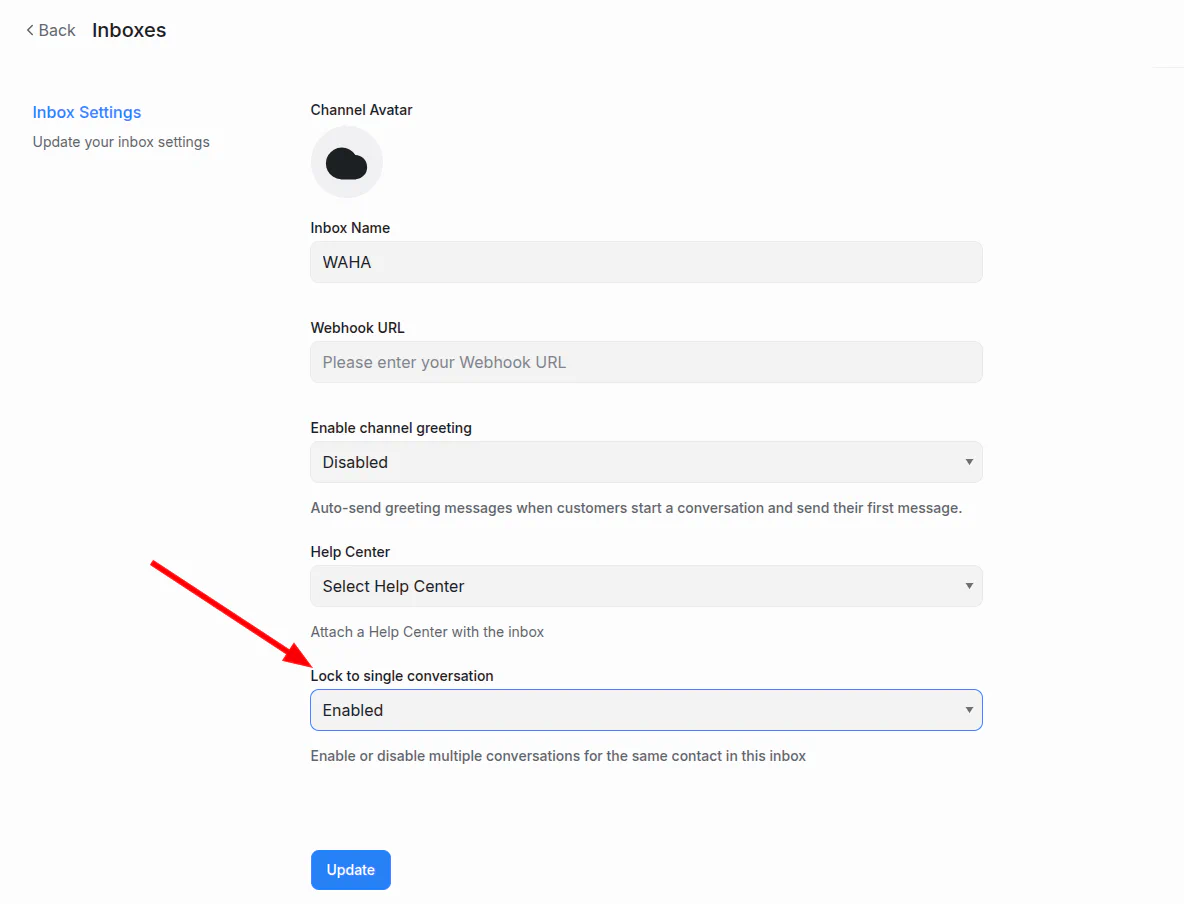Click the Inbox Name label
Image resolution: width=1184 pixels, height=904 pixels.
350,228
